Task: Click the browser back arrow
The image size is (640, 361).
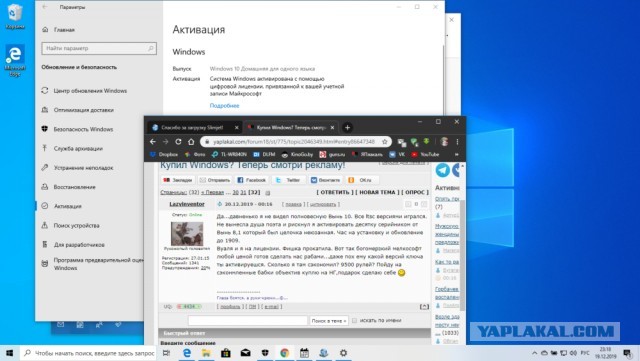Action: [x=153, y=142]
